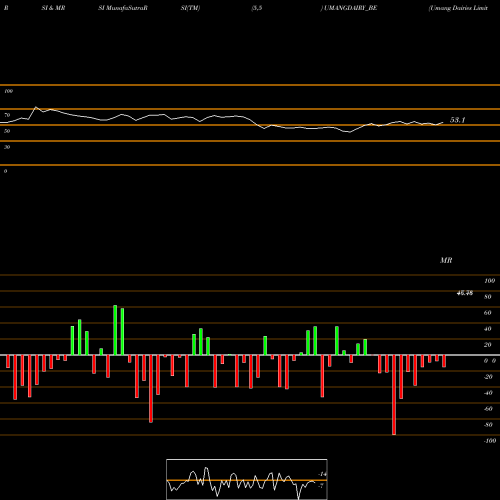Viewport: 500px width, 500px height.
Task: Click the SI(TM) header label
Action: click(190, 8)
